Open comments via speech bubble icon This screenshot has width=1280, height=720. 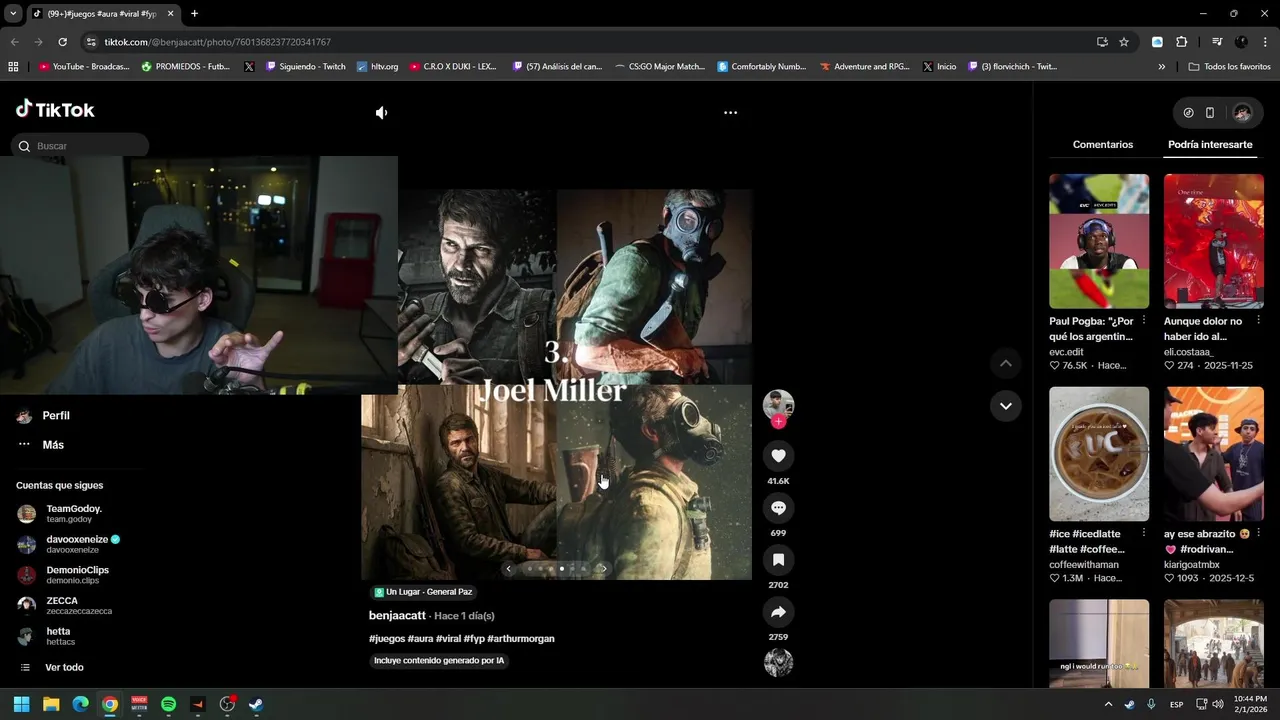778,508
